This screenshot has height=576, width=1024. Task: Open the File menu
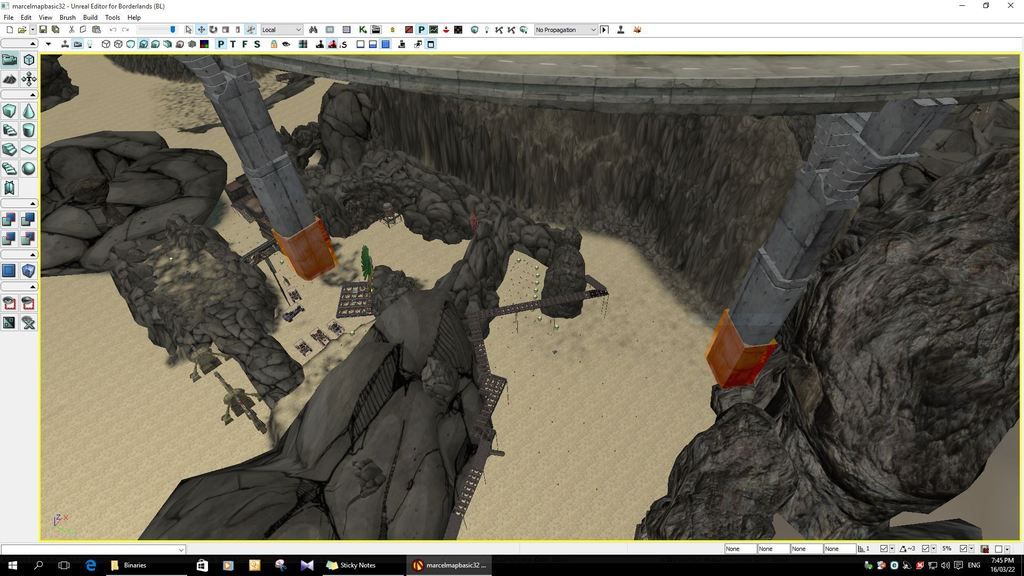click(8, 18)
